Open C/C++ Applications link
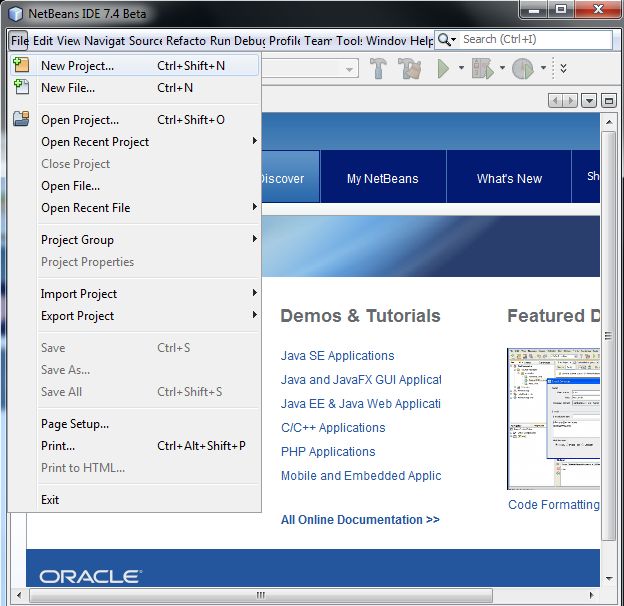The height and width of the screenshot is (606, 624). (333, 427)
